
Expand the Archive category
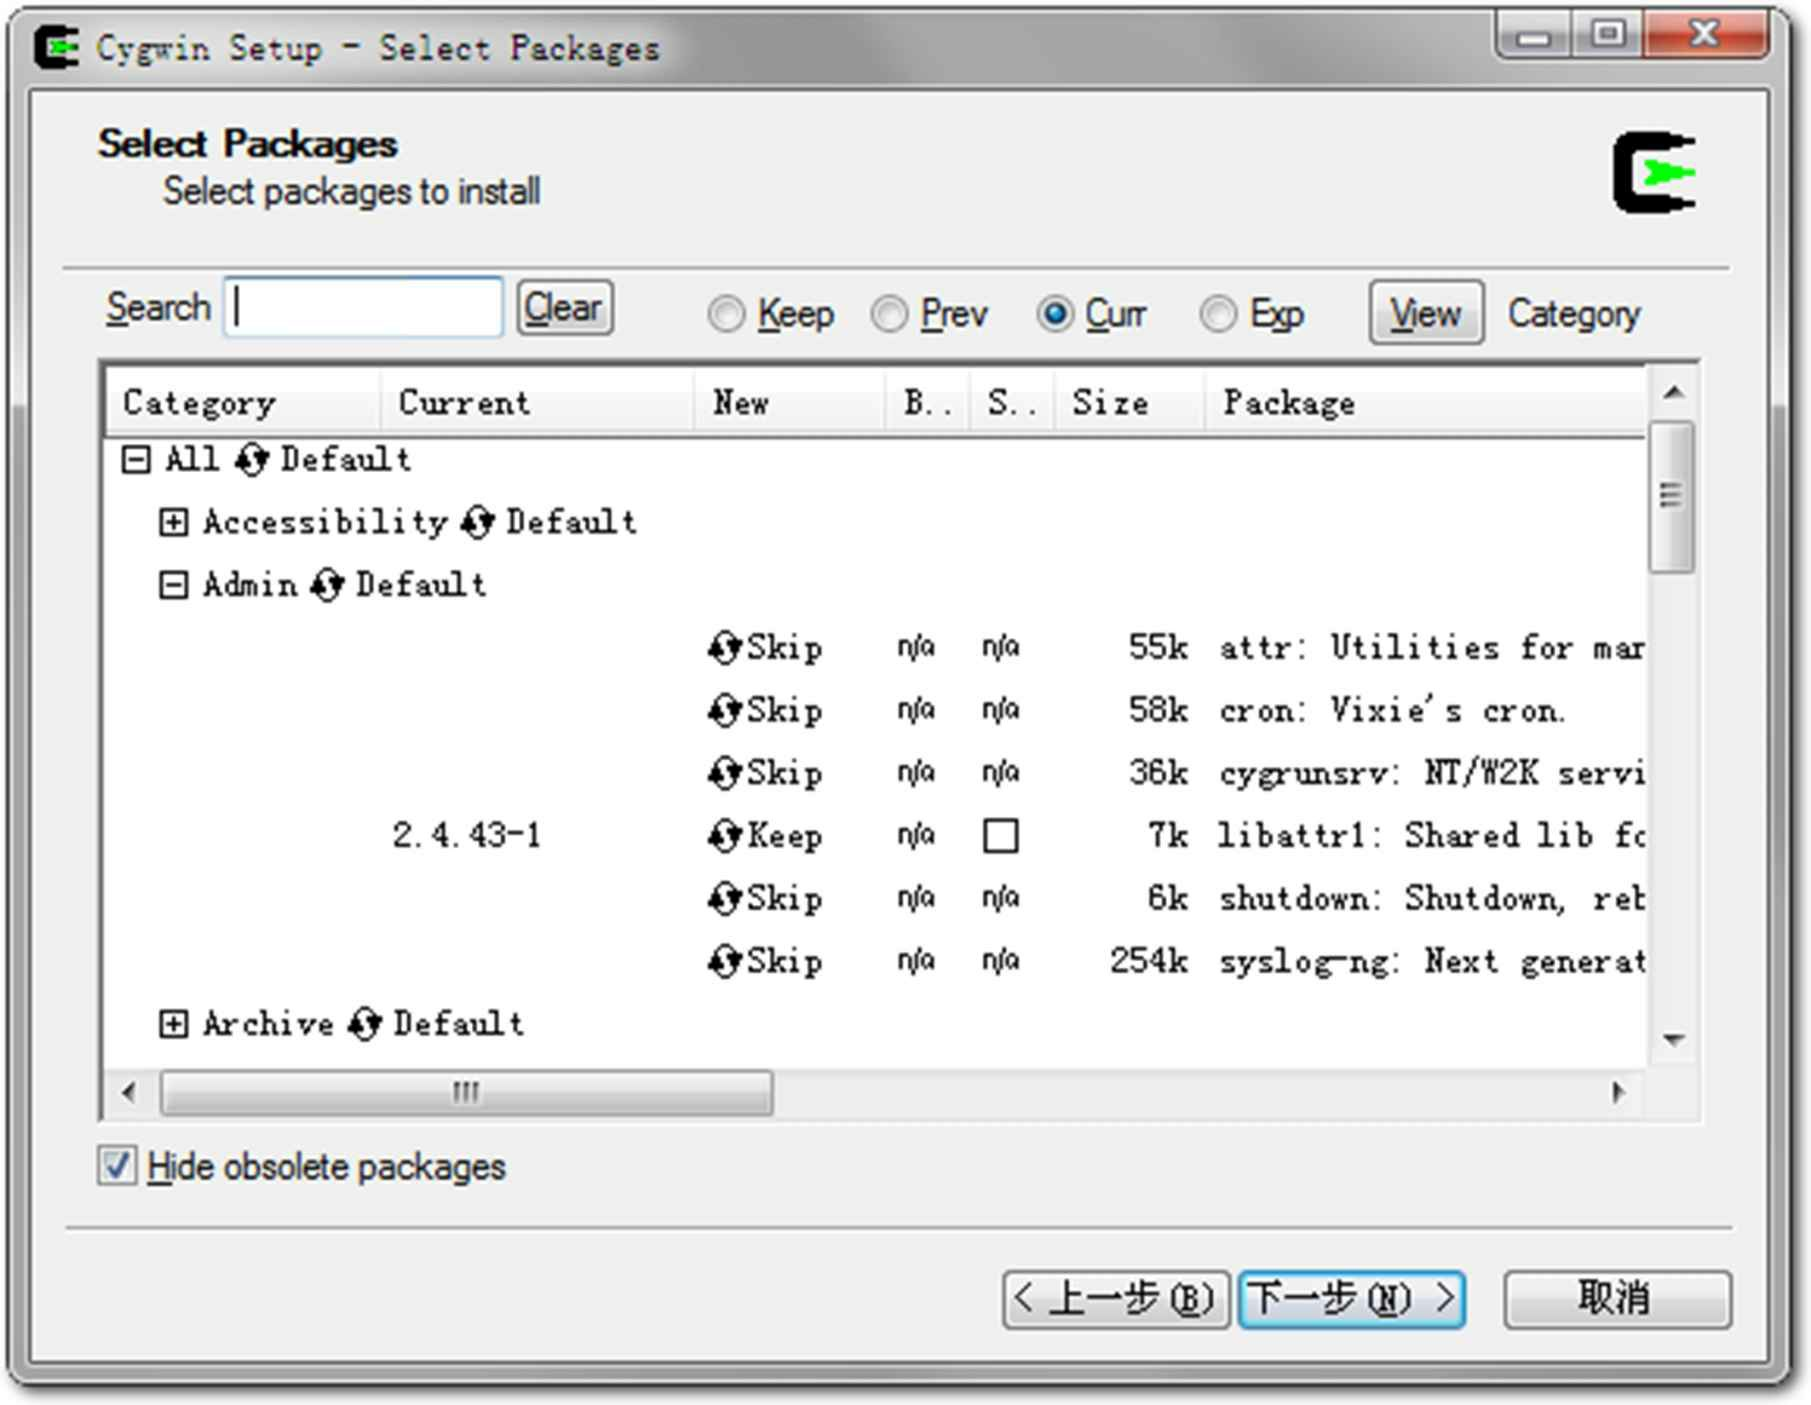[173, 1024]
